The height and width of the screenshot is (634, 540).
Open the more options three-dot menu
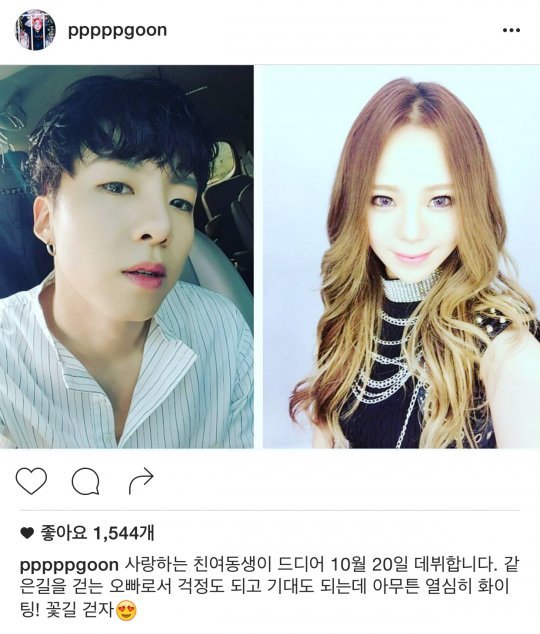(511, 30)
